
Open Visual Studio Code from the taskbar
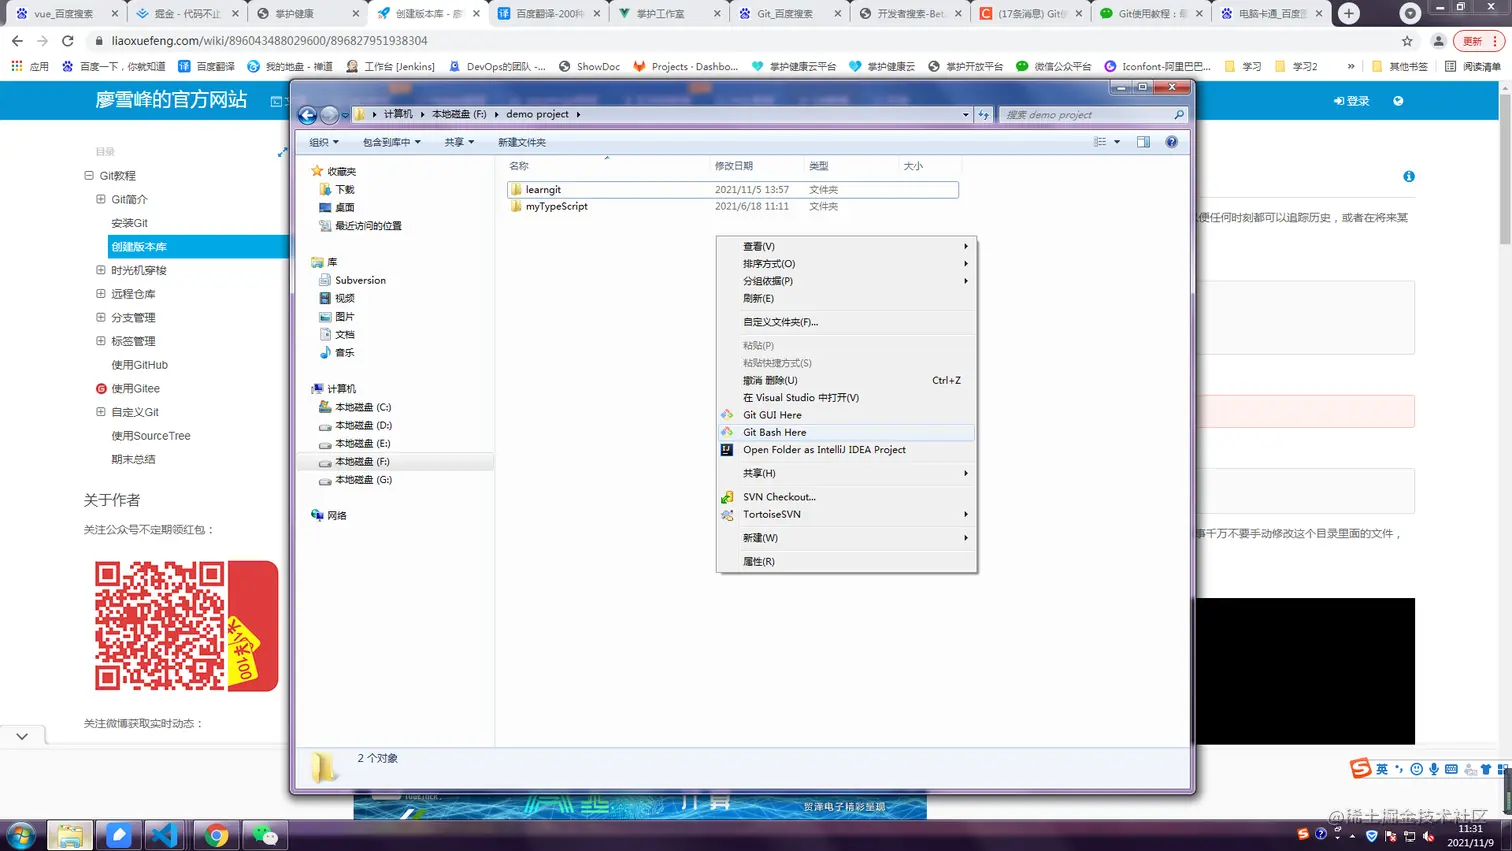pos(166,835)
